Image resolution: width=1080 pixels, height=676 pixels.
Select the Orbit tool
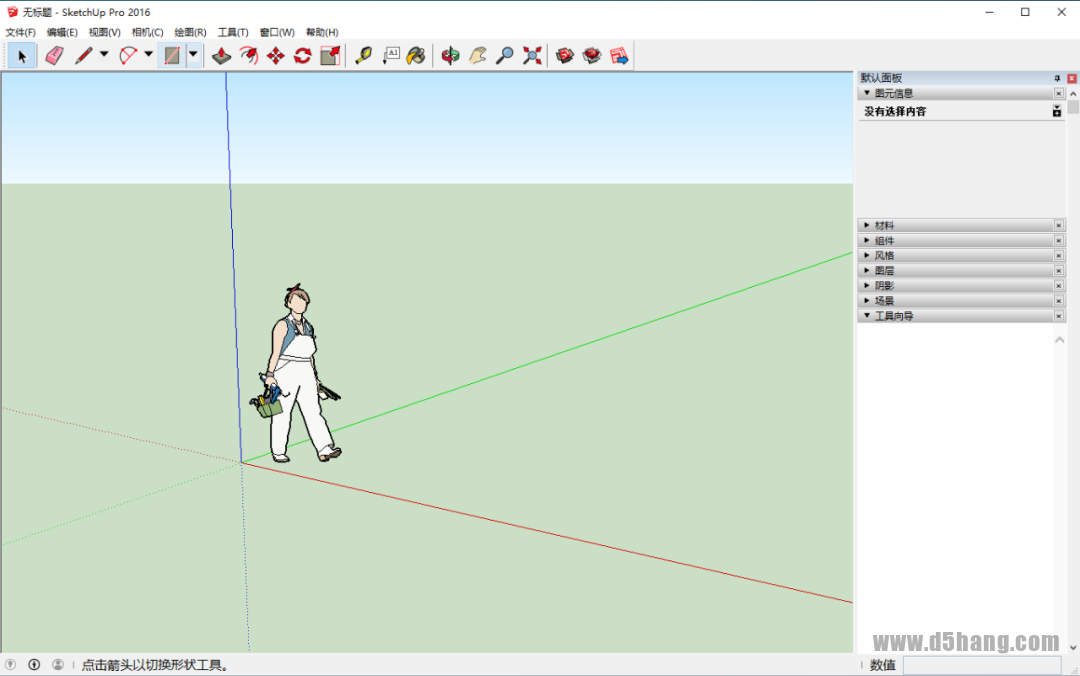coord(450,56)
